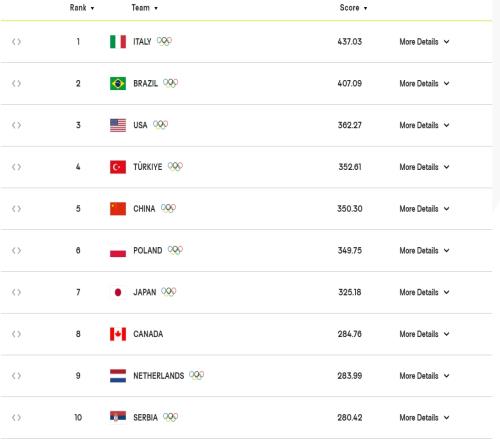500x440 pixels.
Task: Show More Details for Poland
Action: (x=424, y=250)
